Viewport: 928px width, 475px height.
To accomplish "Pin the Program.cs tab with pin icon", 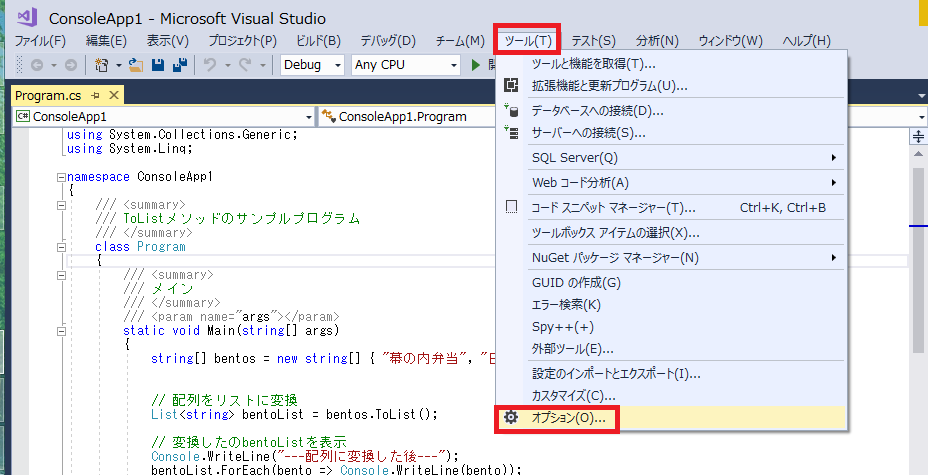I will (95, 95).
